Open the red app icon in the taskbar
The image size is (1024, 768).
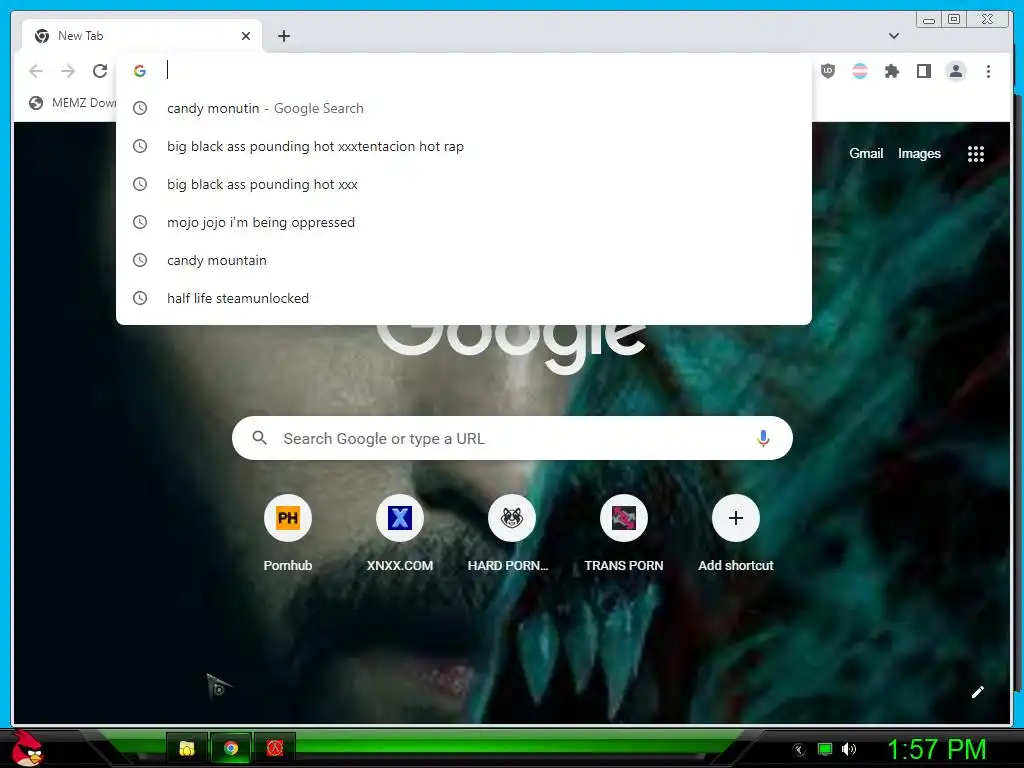pyautogui.click(x=275, y=748)
